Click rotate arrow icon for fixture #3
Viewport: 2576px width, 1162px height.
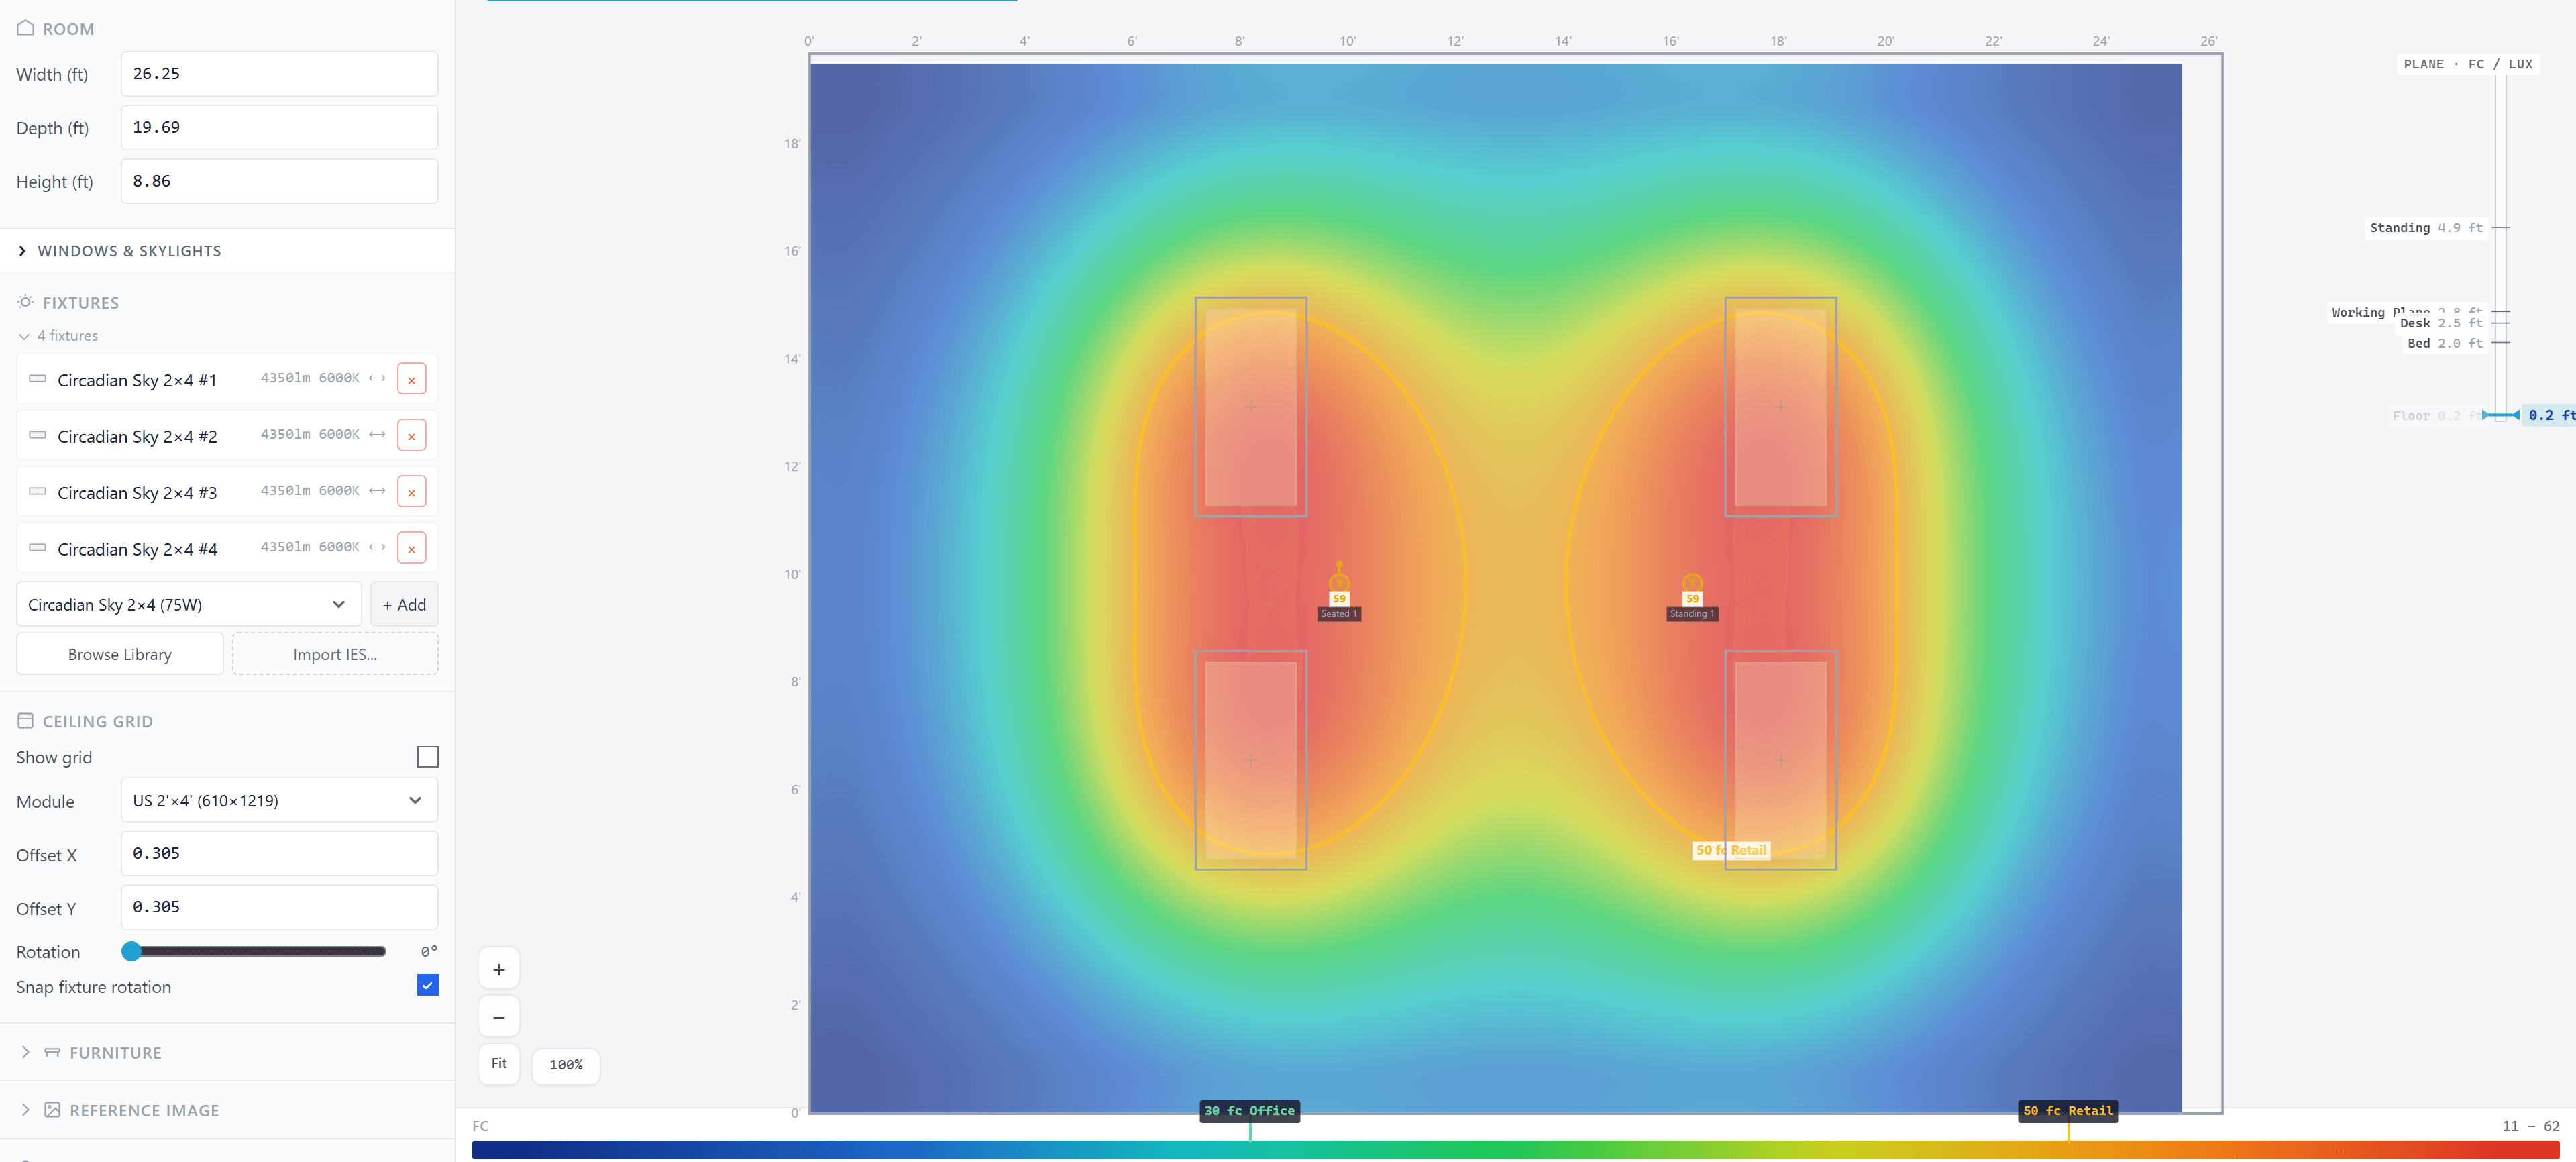[x=377, y=490]
